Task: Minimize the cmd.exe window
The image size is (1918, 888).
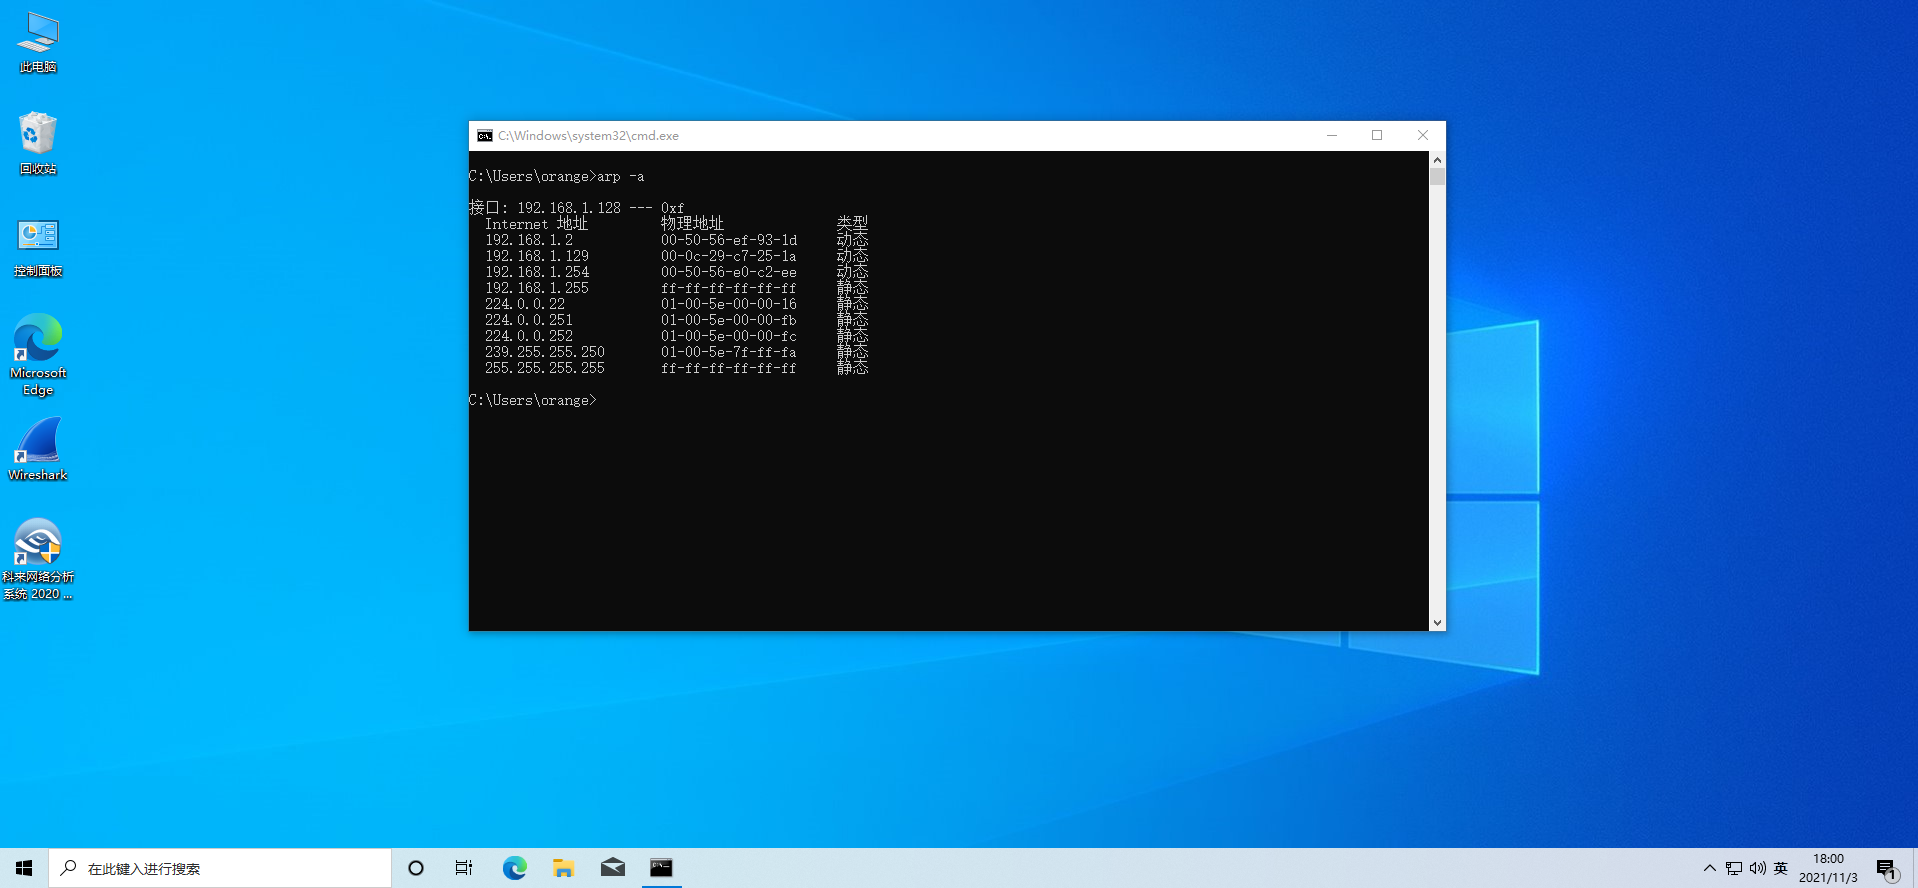Action: pos(1332,135)
